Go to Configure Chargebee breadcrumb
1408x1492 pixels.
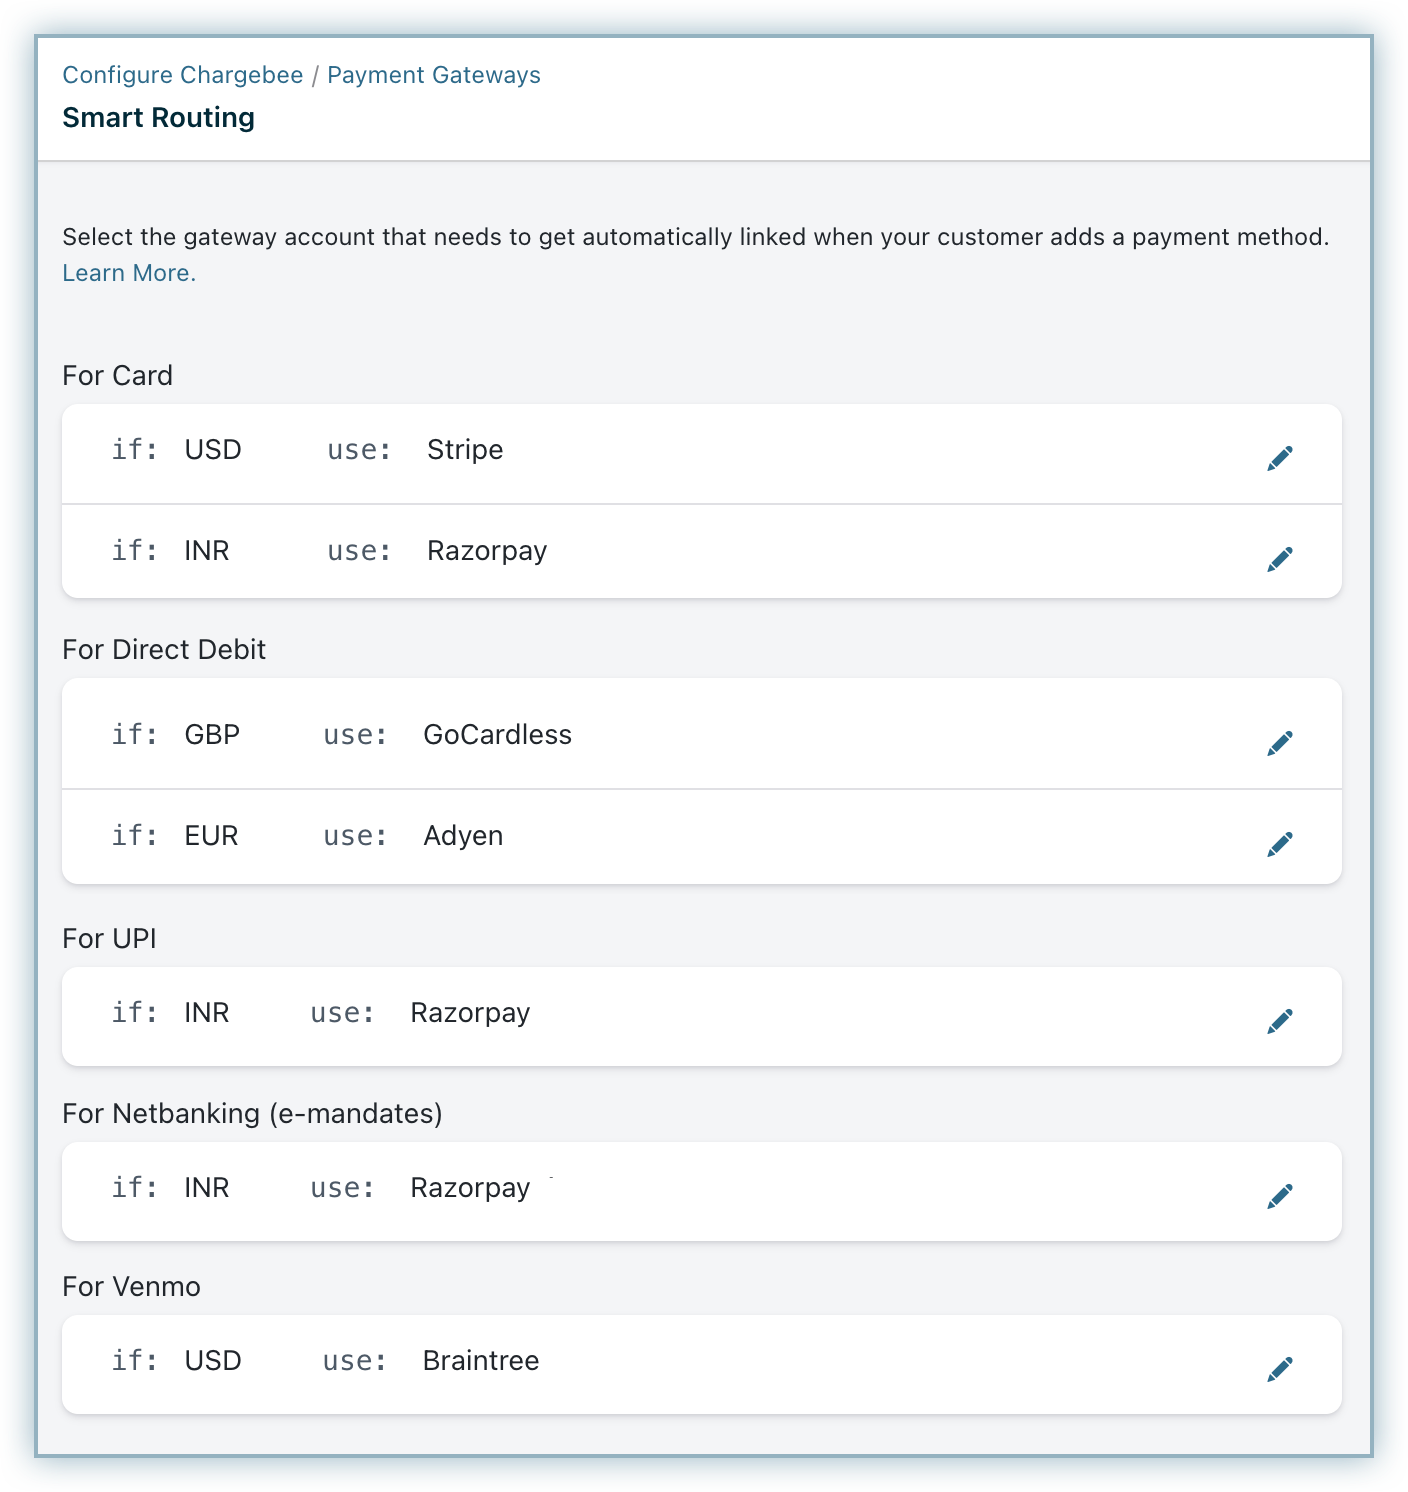pyautogui.click(x=183, y=75)
